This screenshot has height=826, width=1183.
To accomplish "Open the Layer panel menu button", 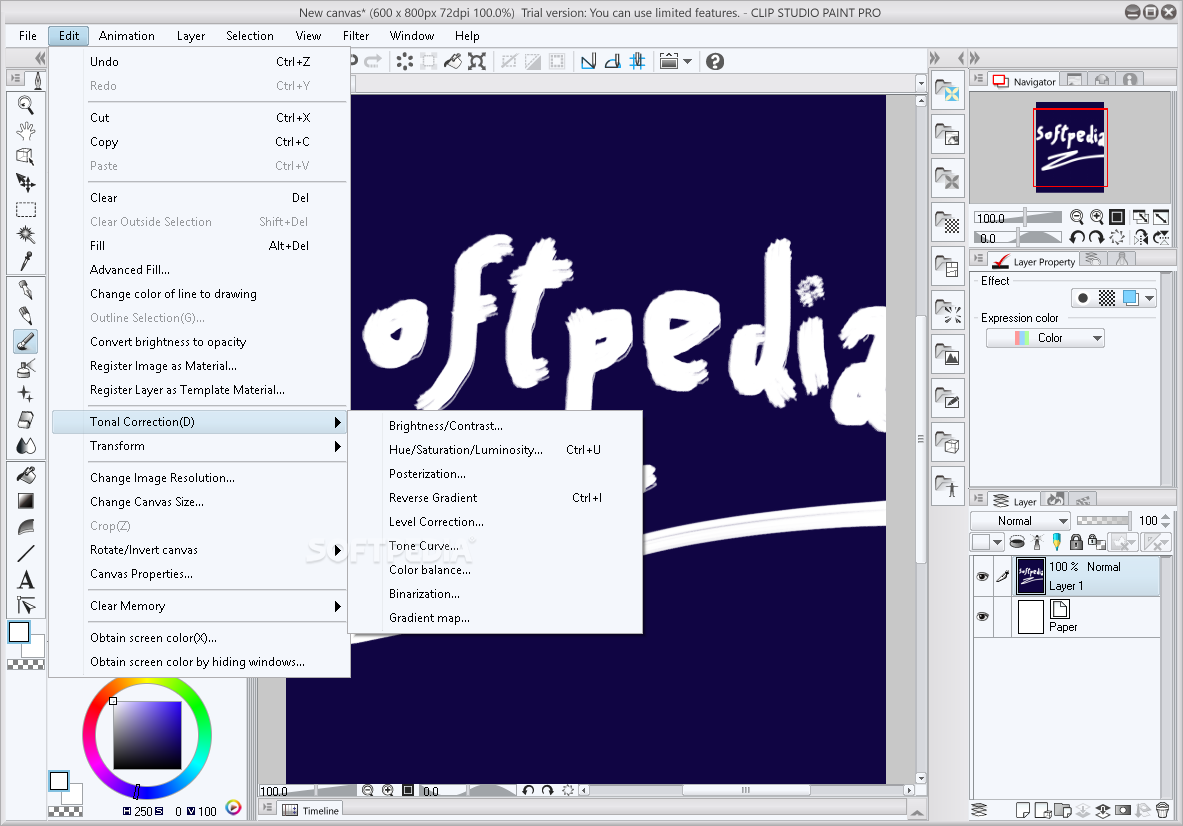I will (978, 499).
